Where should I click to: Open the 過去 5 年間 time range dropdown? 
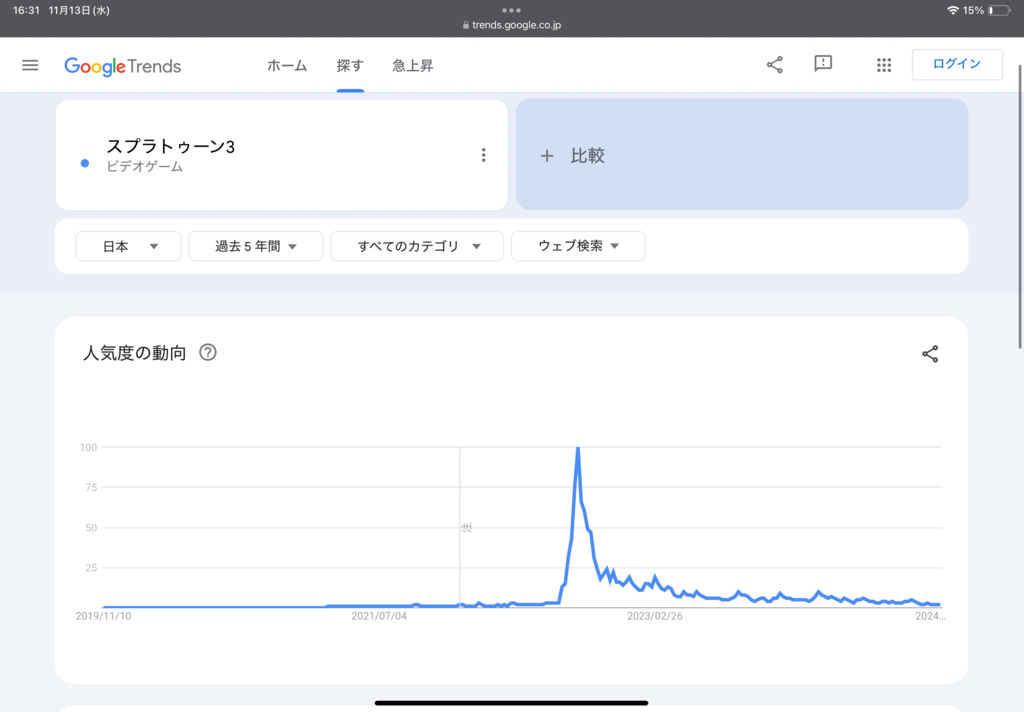(256, 246)
